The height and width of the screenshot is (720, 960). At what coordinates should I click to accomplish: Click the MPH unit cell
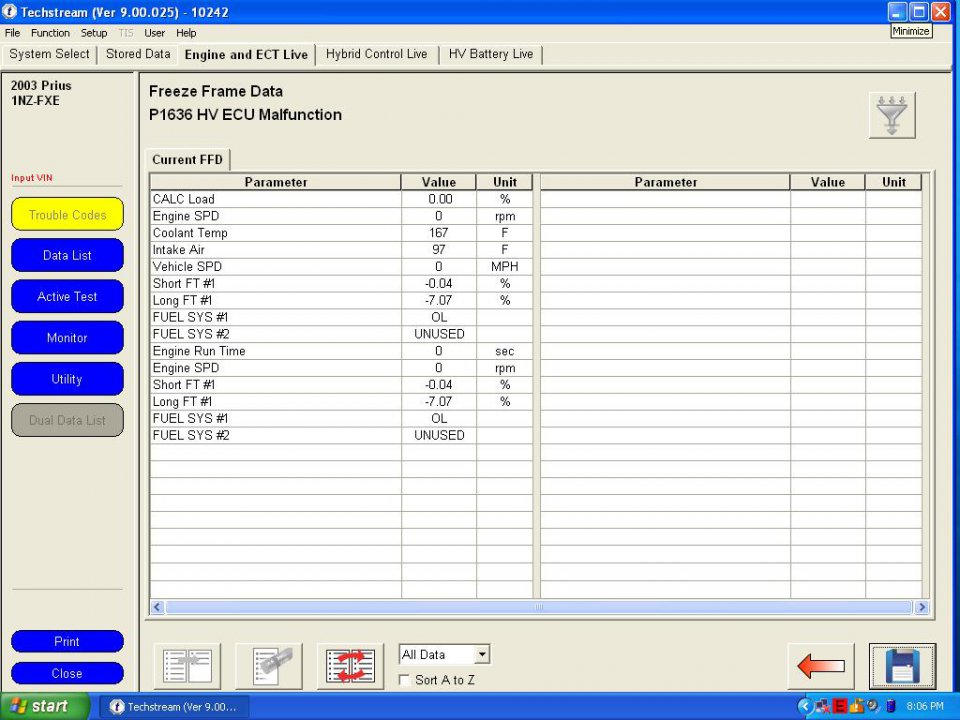tap(504, 266)
